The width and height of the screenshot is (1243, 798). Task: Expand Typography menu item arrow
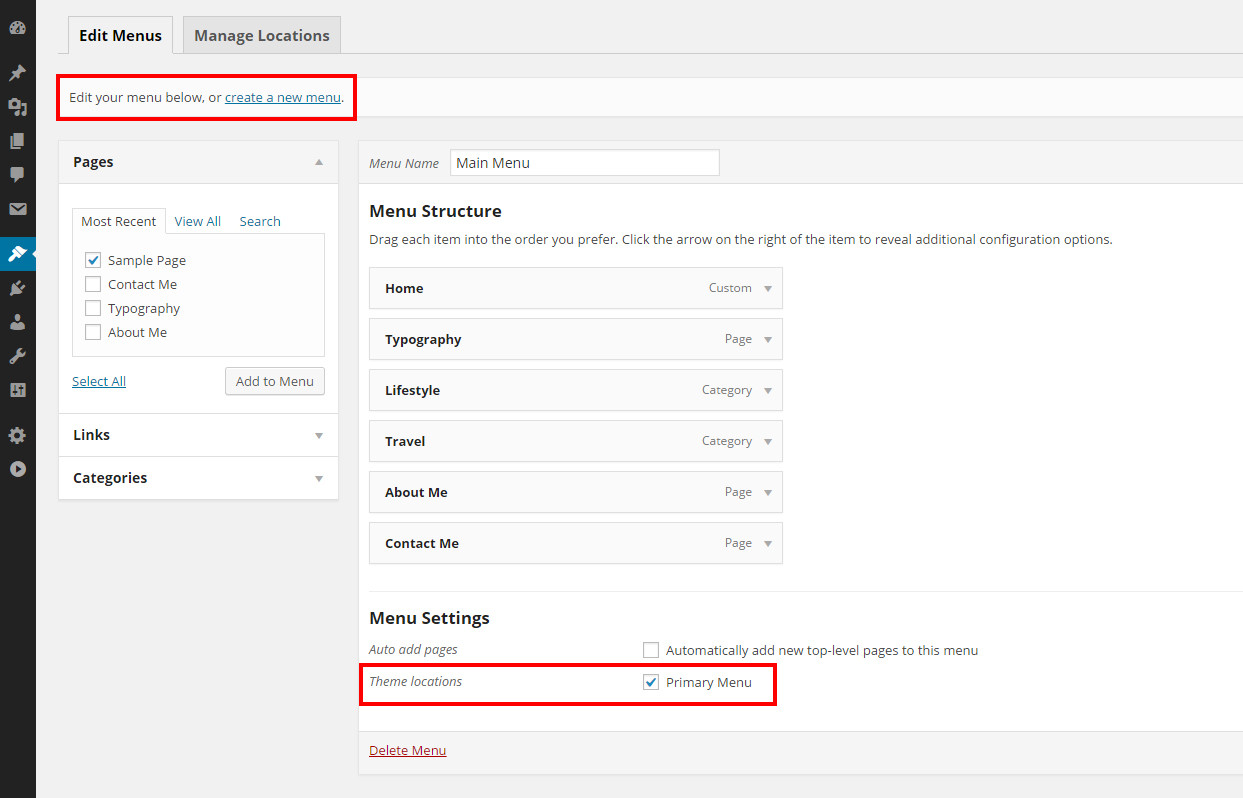pos(768,340)
